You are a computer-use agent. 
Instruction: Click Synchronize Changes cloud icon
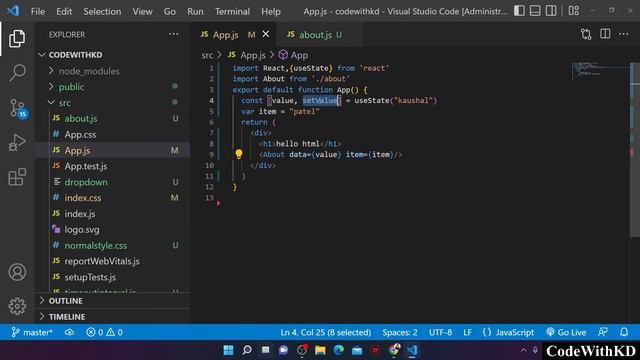tap(69, 332)
